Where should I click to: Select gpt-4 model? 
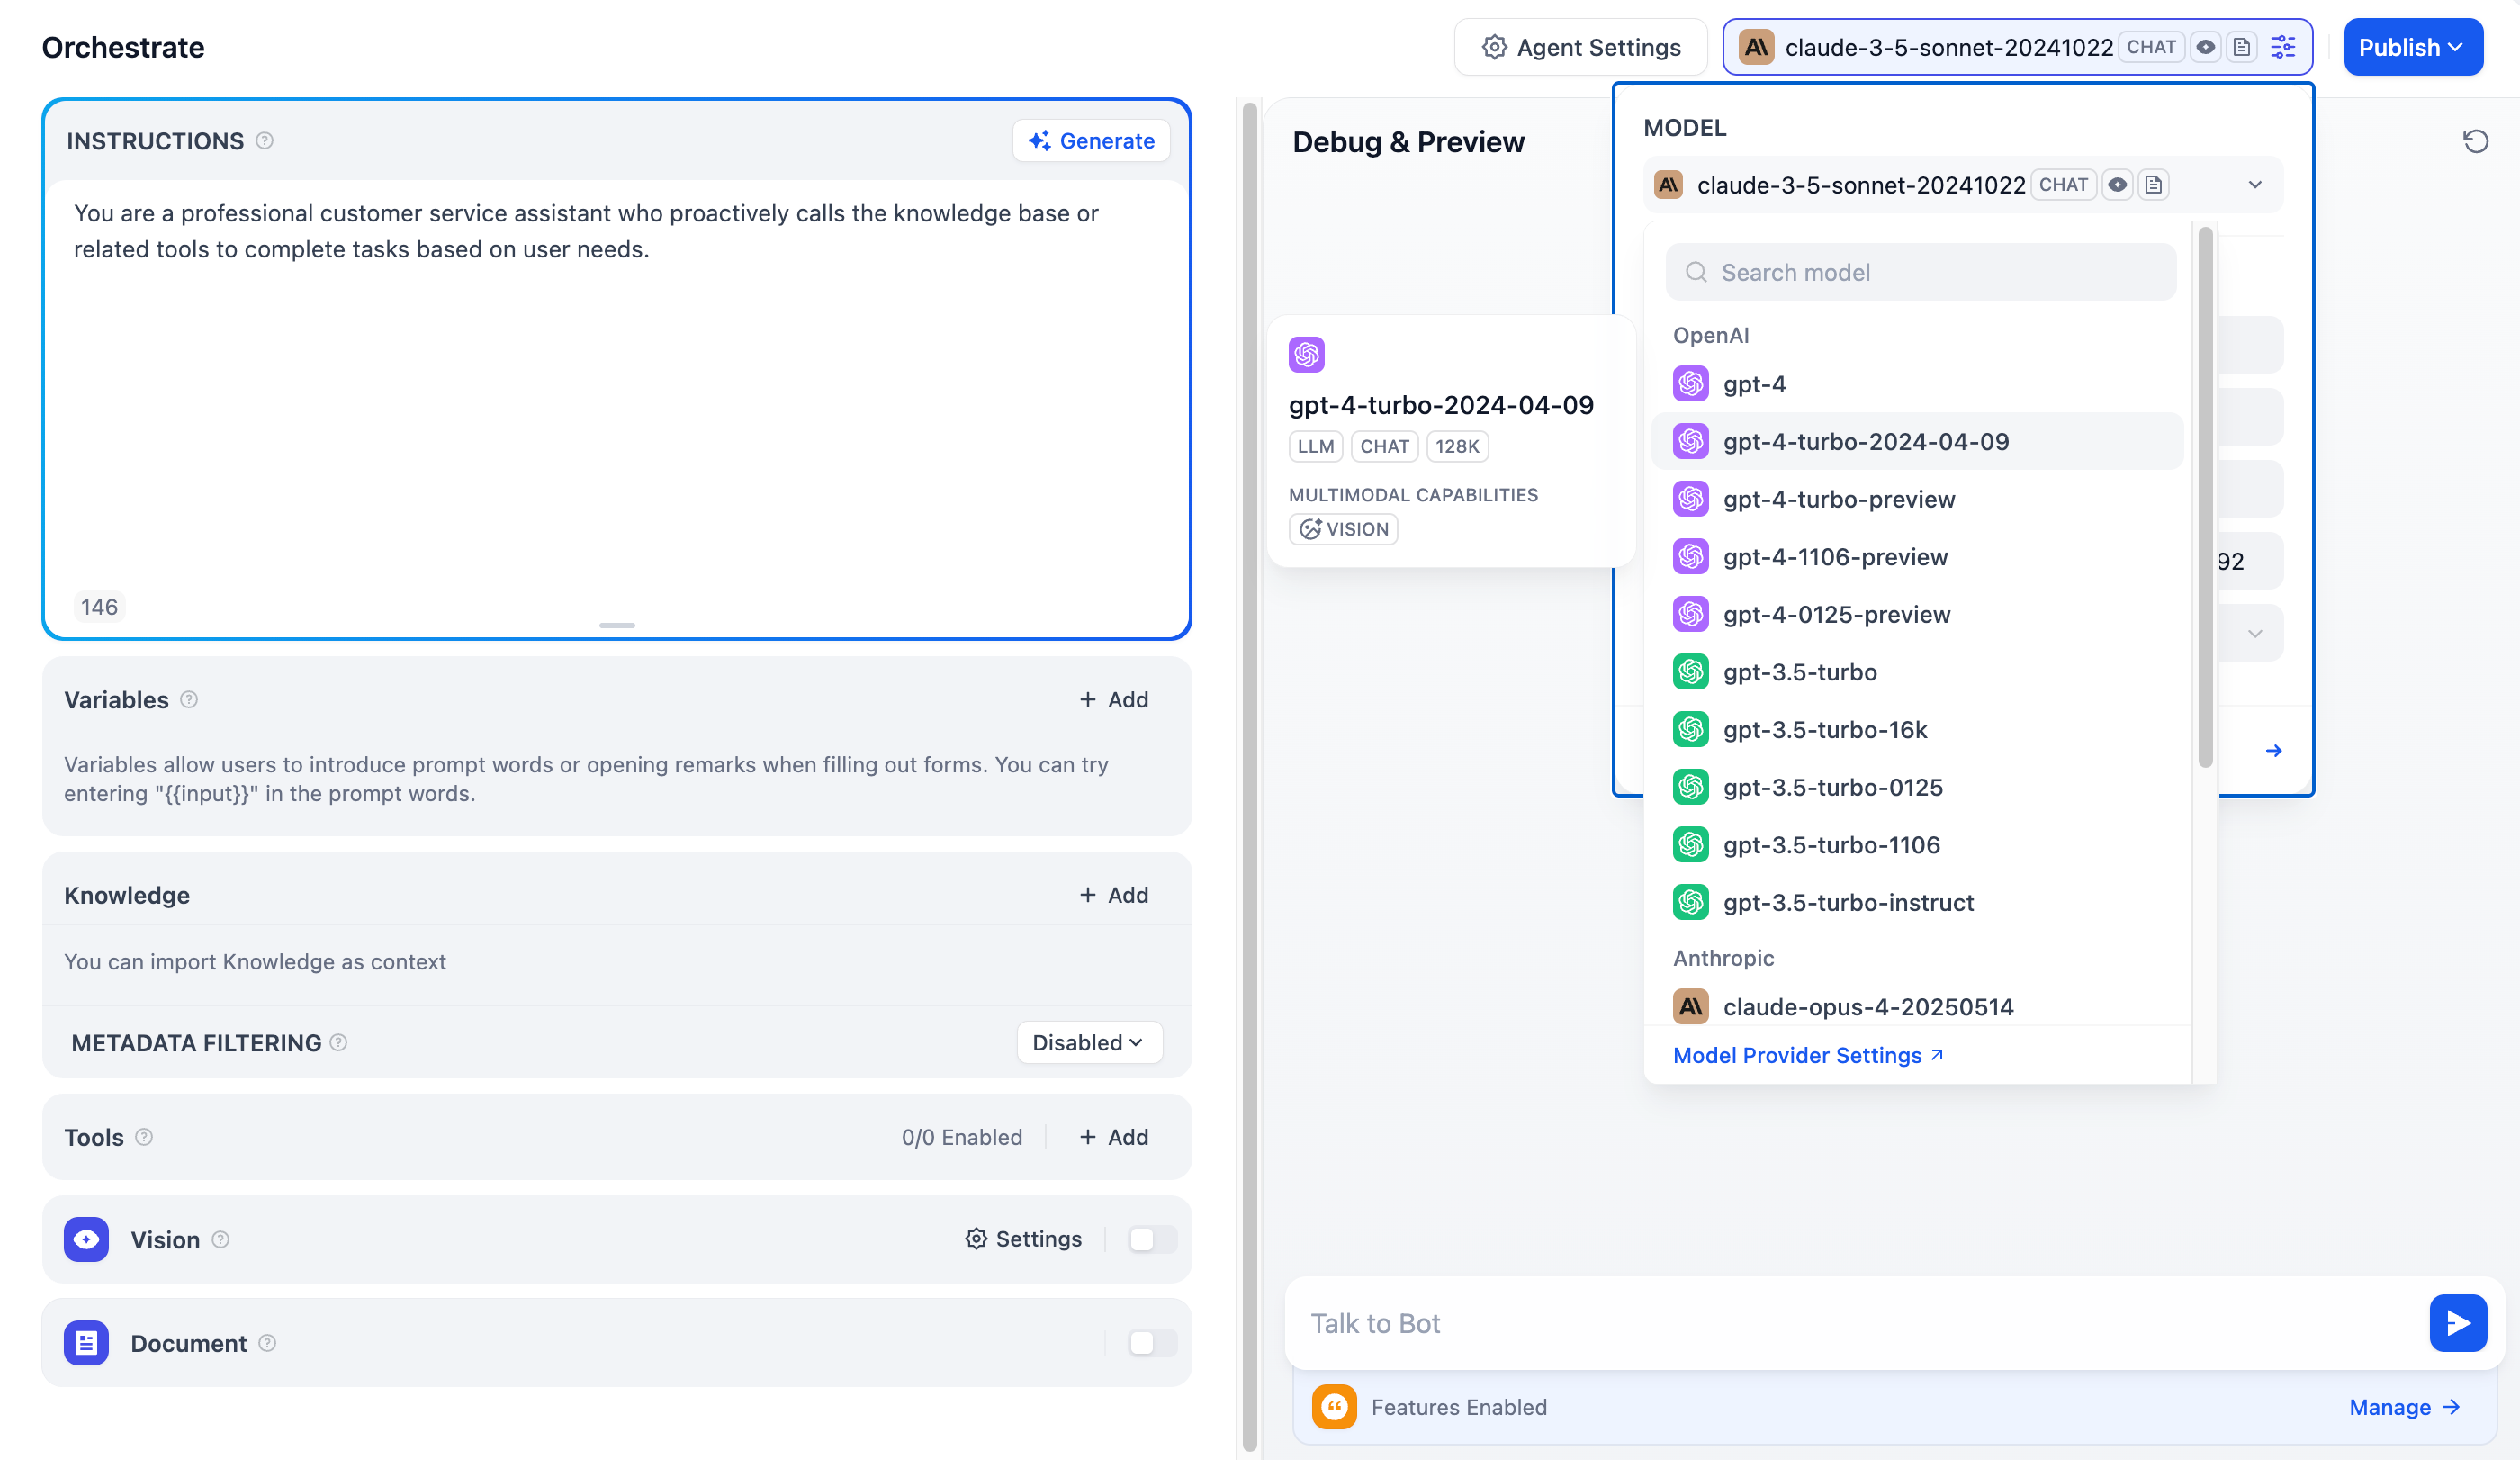click(1917, 384)
